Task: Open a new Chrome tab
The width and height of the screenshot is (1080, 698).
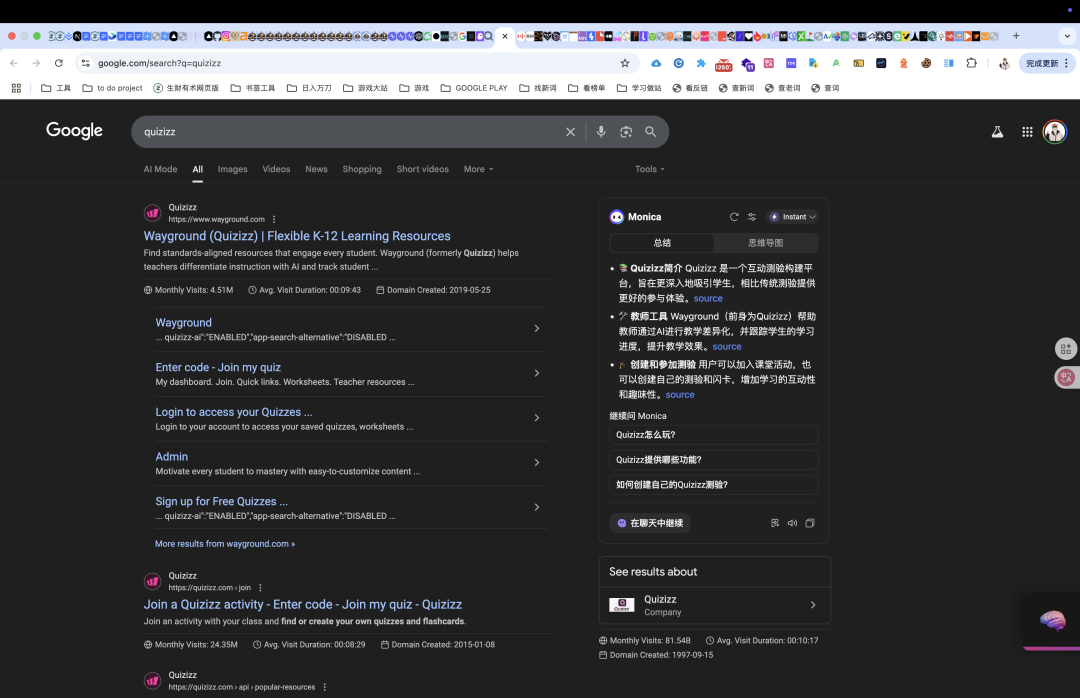Action: 1016,36
